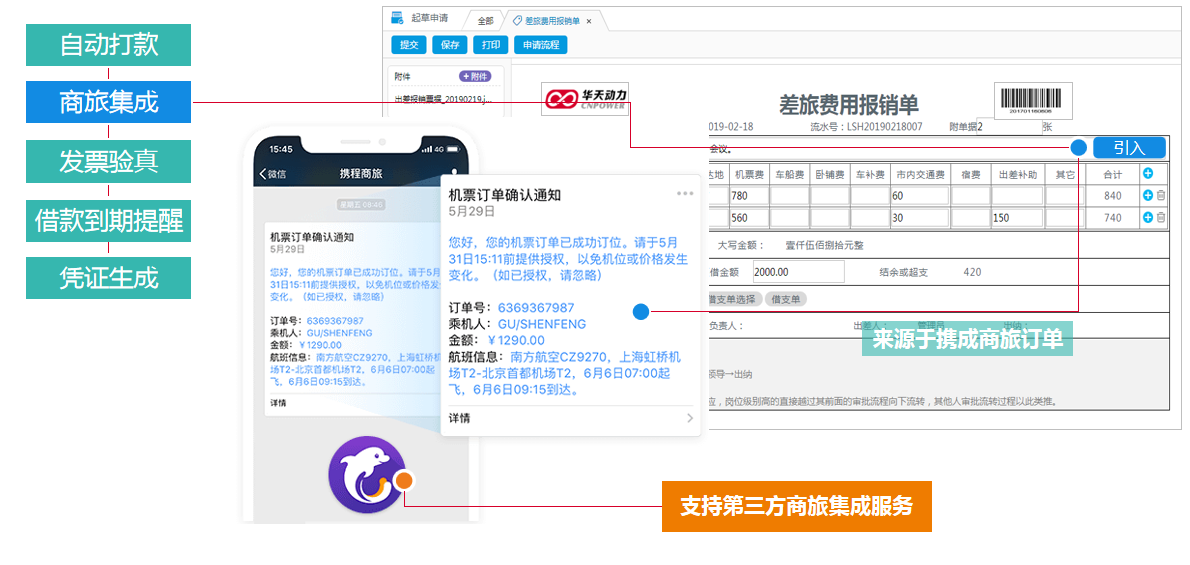Click the 结余或超支 value 420
Viewport: 1190px width, 565px height.
(971, 272)
